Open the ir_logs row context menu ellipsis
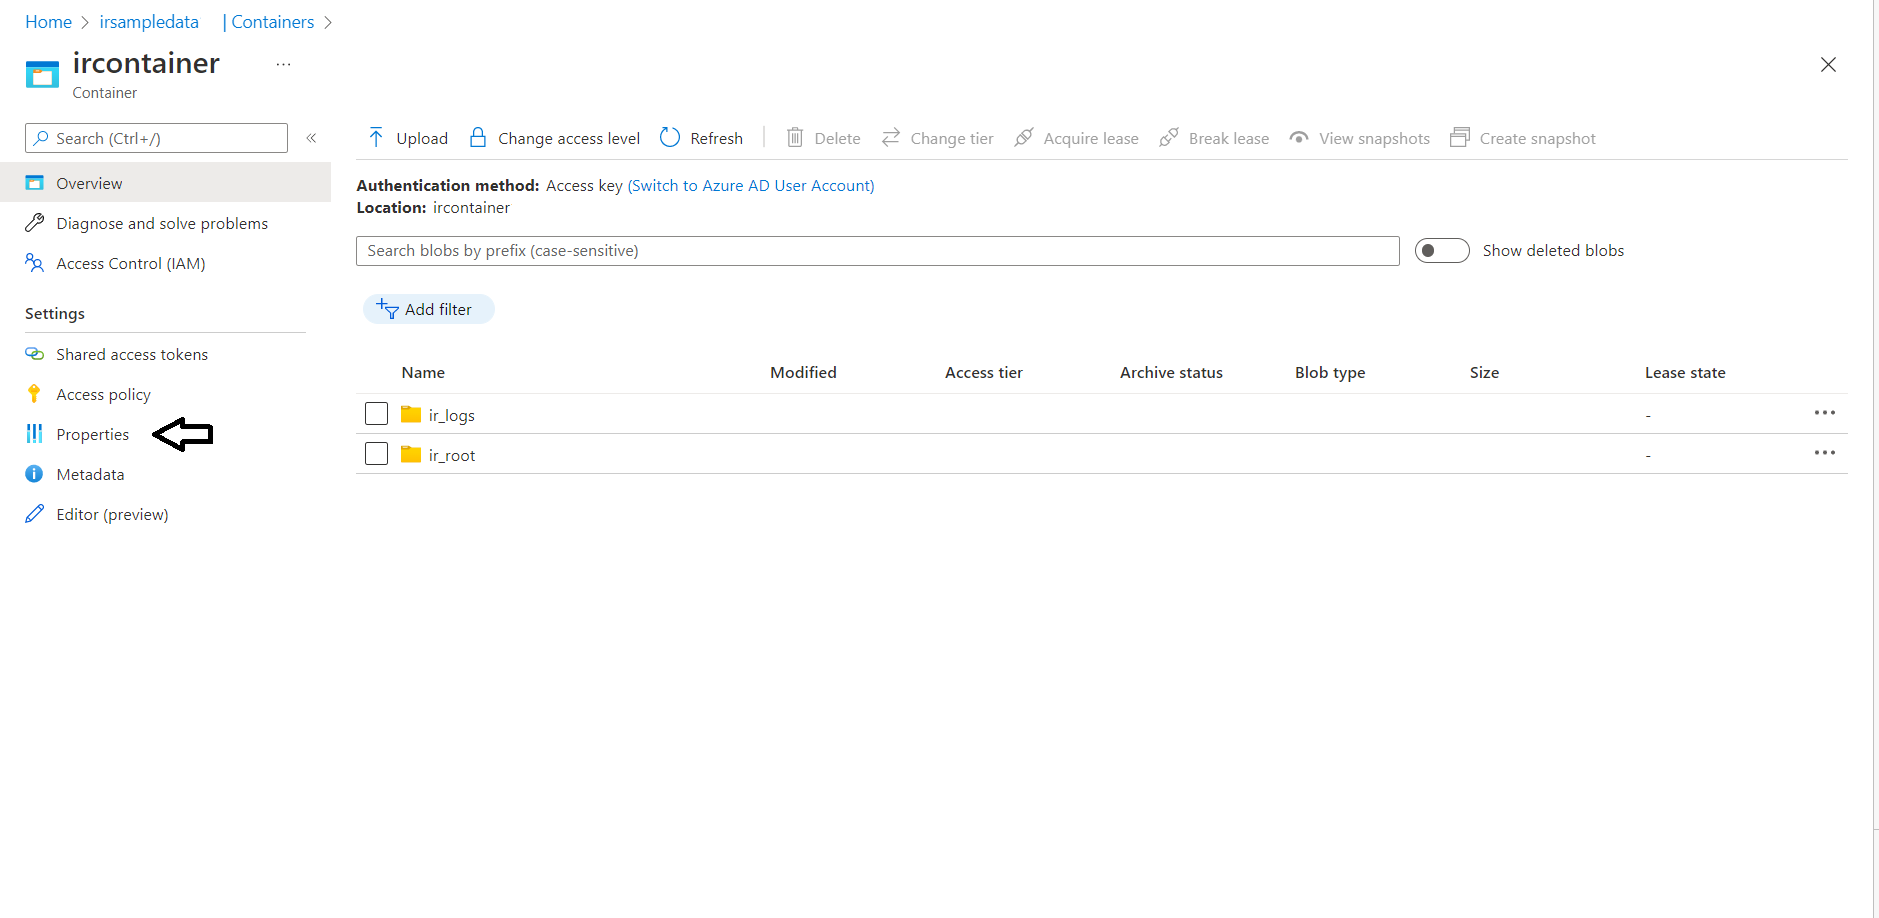1879x918 pixels. point(1825,413)
